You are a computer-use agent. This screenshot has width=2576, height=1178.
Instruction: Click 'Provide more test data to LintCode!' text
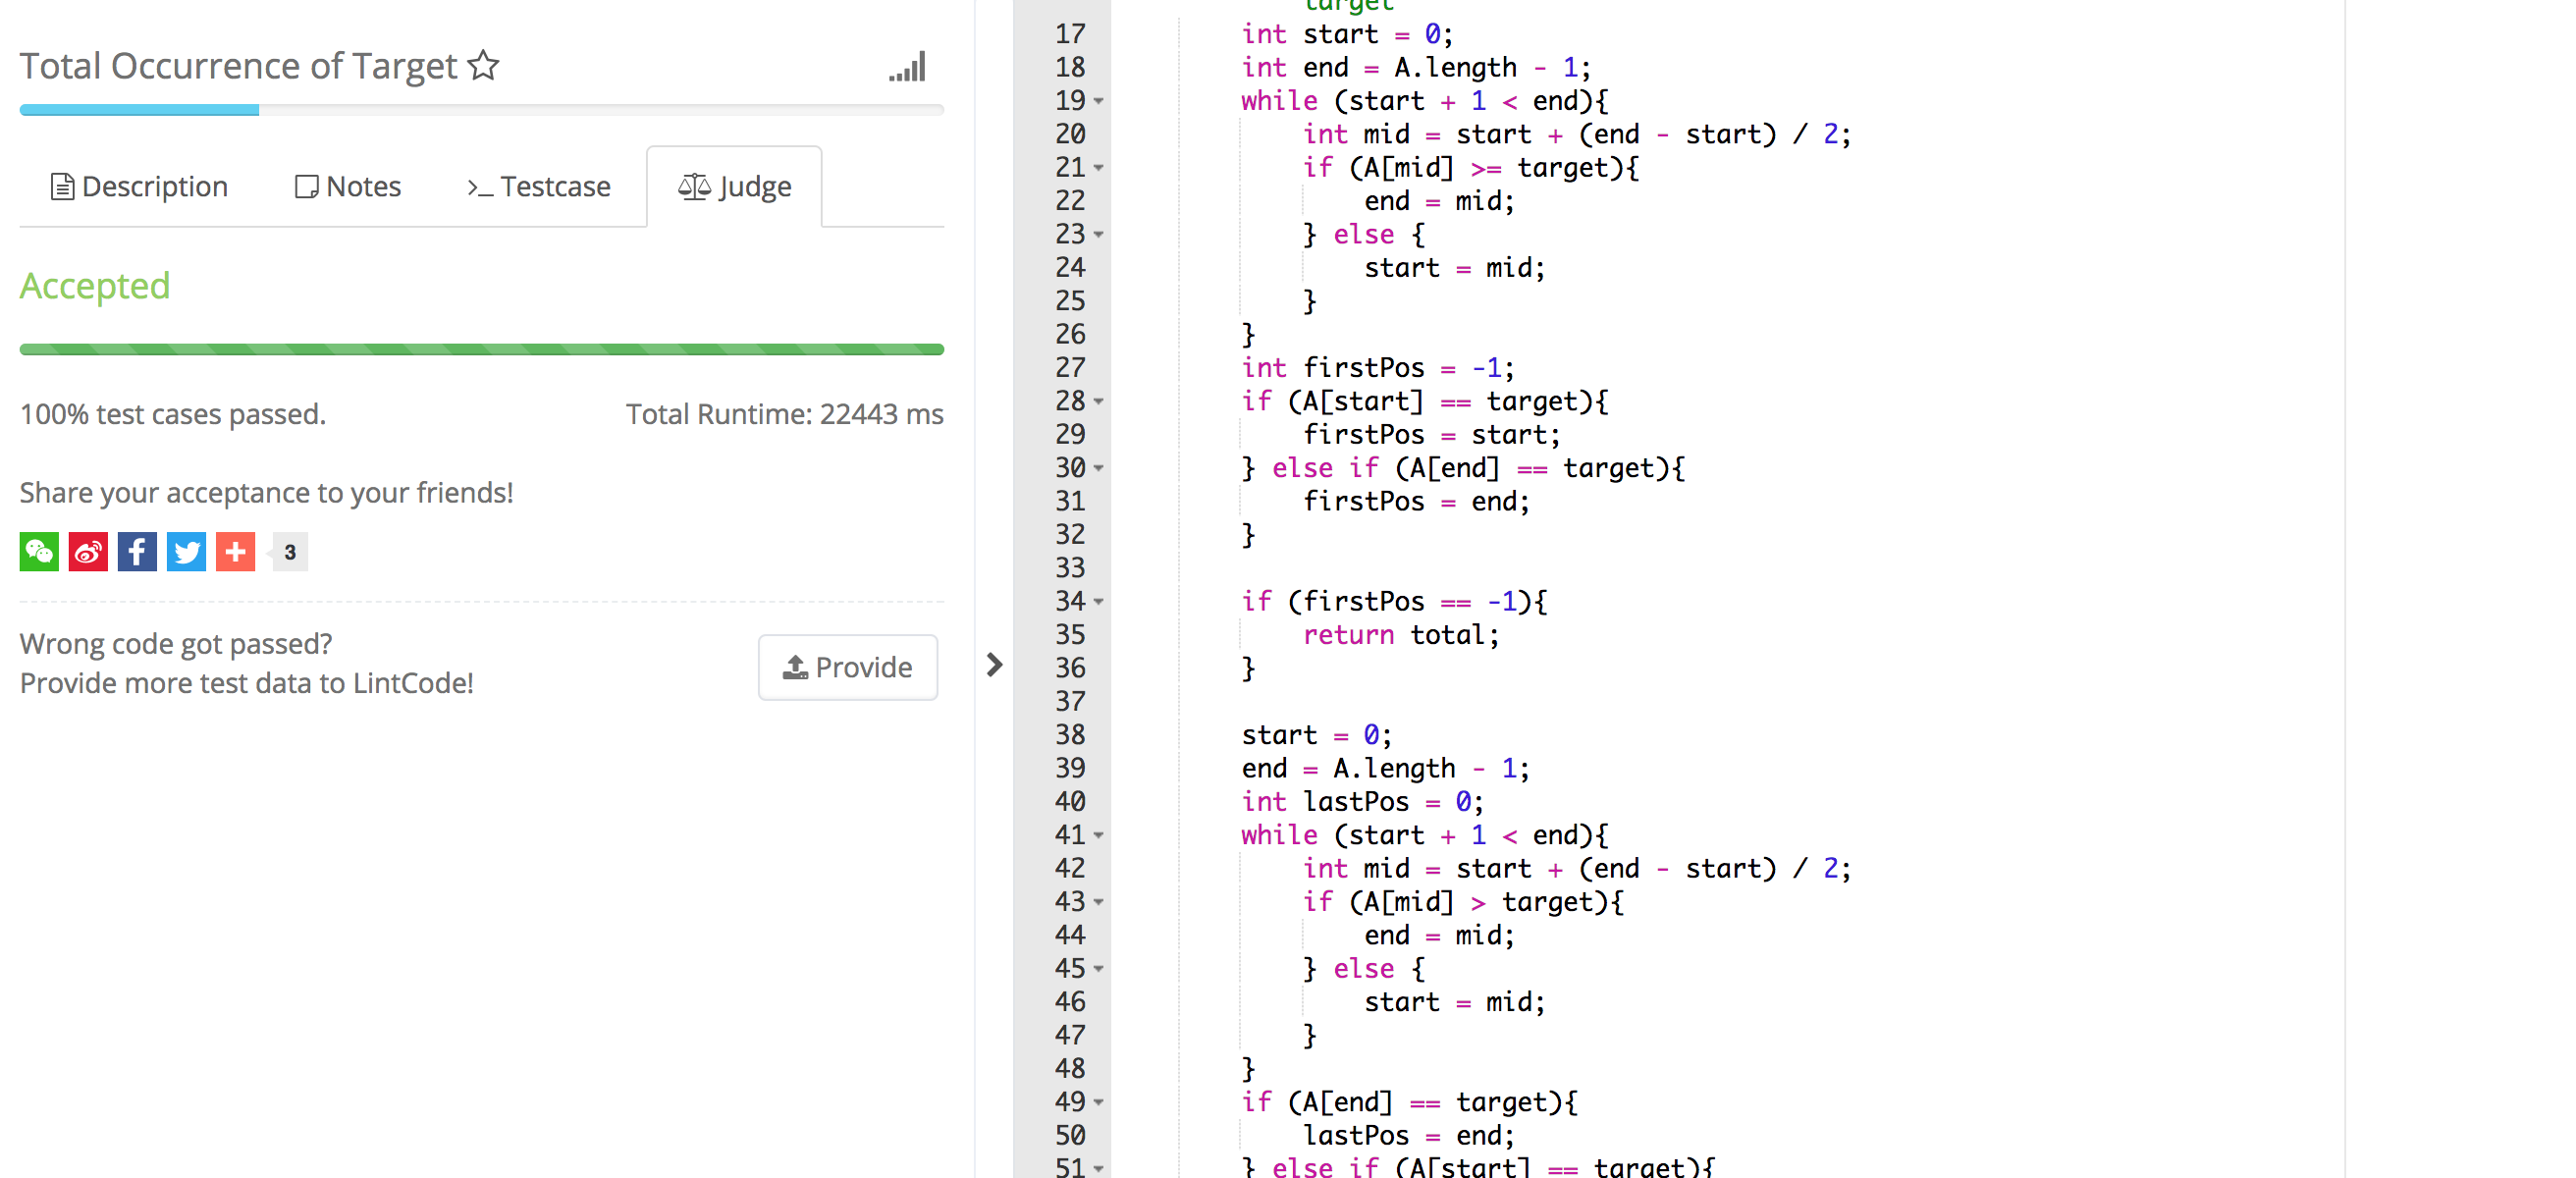[247, 684]
